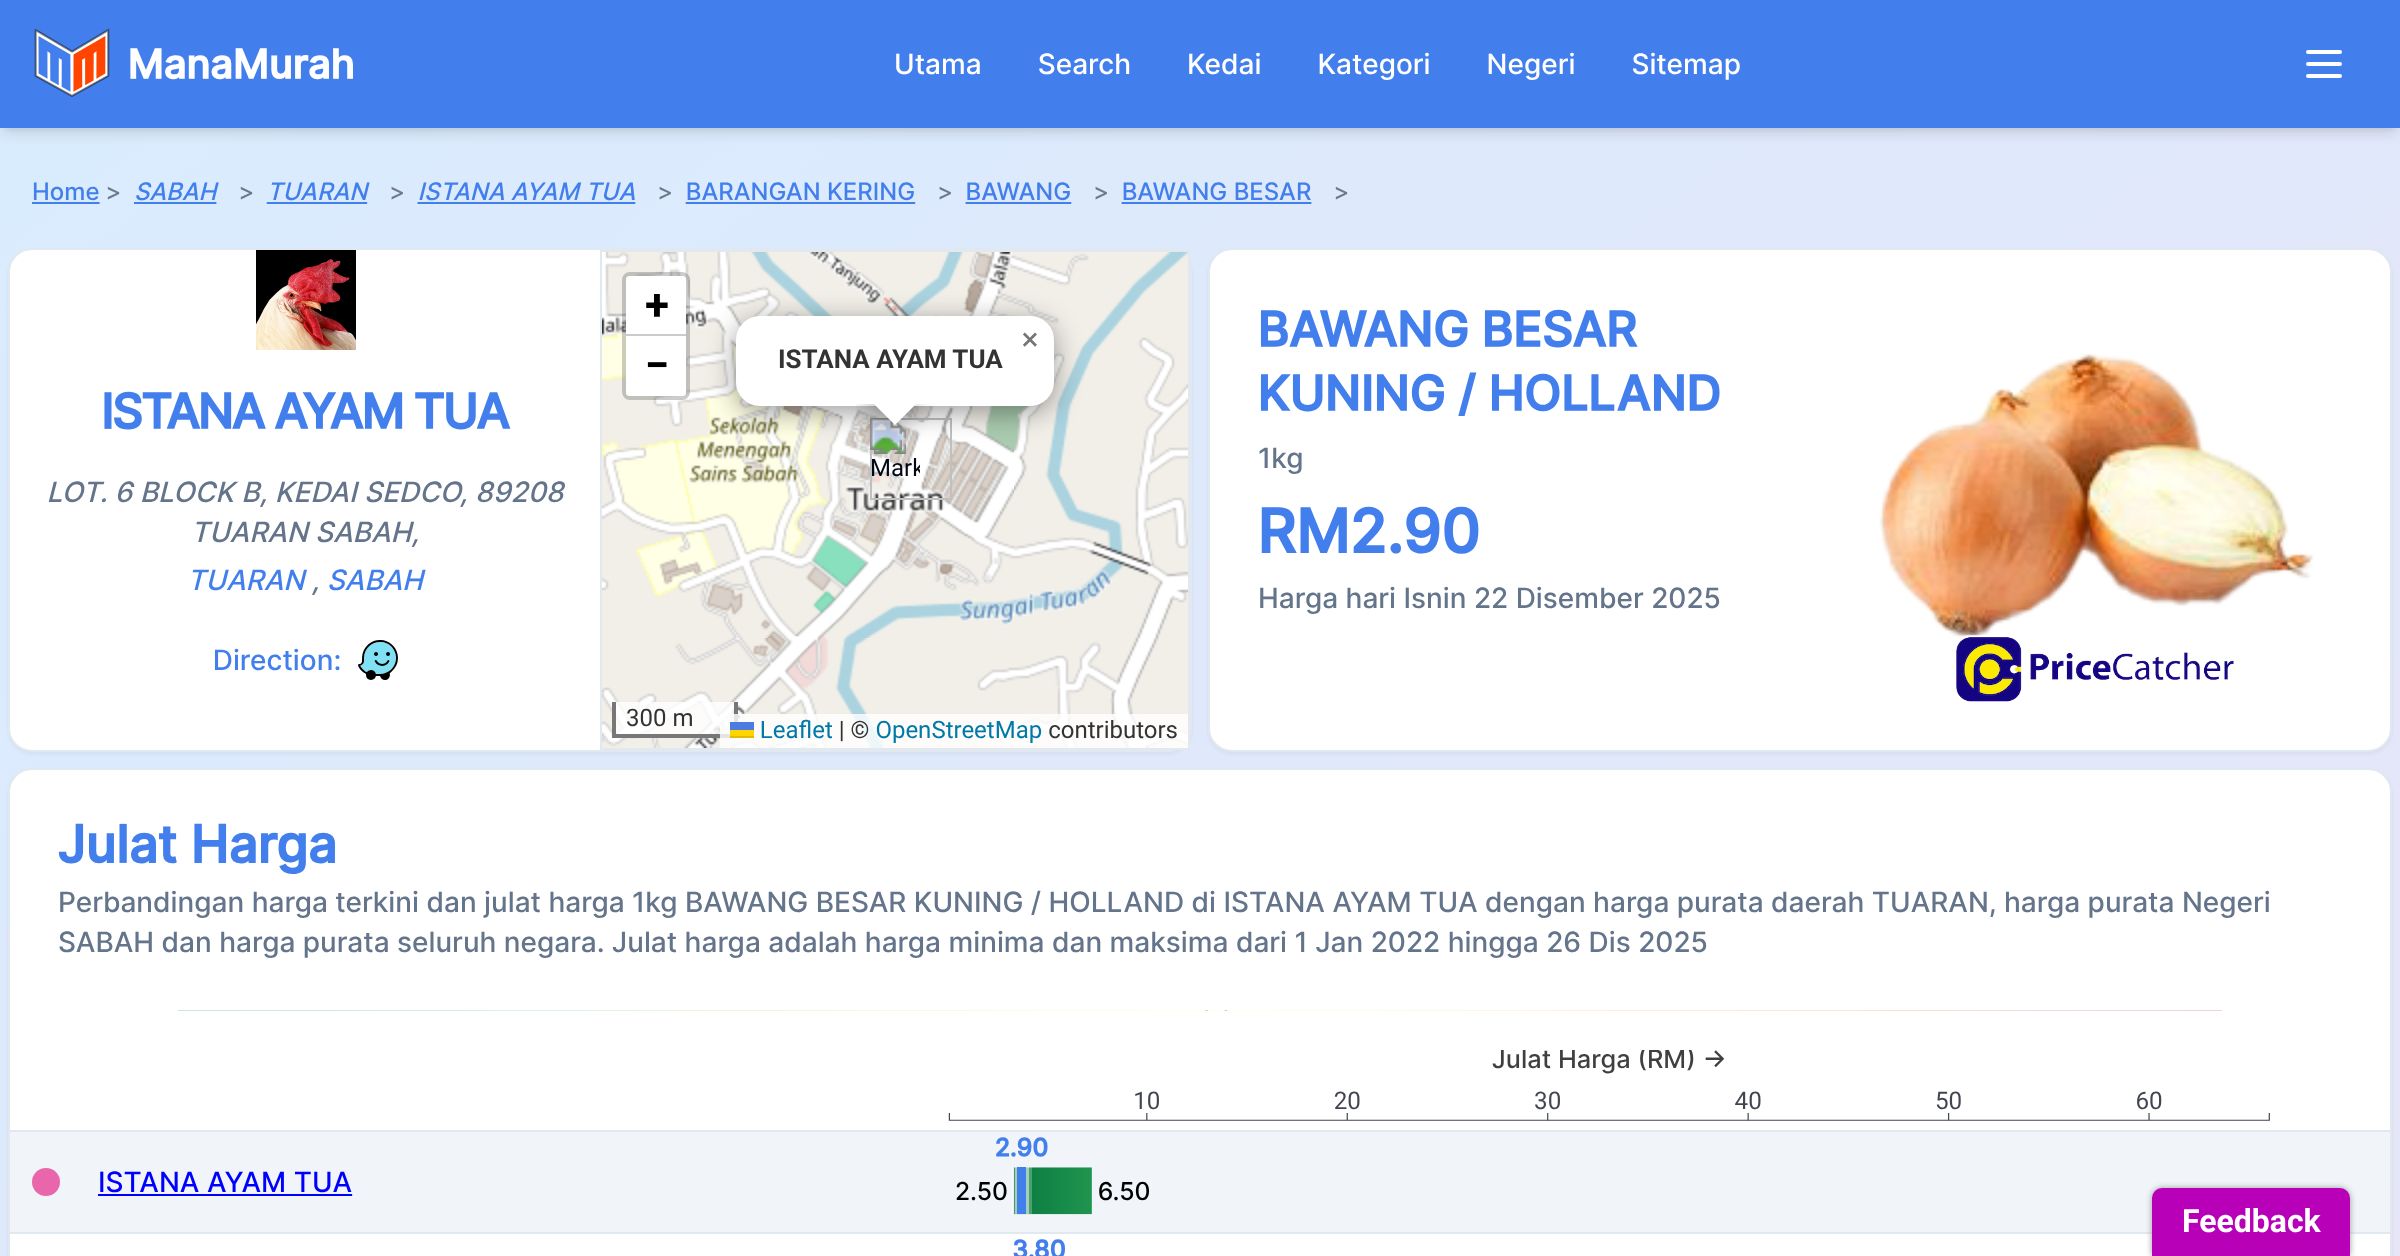Go to Negeri page

coord(1530,64)
